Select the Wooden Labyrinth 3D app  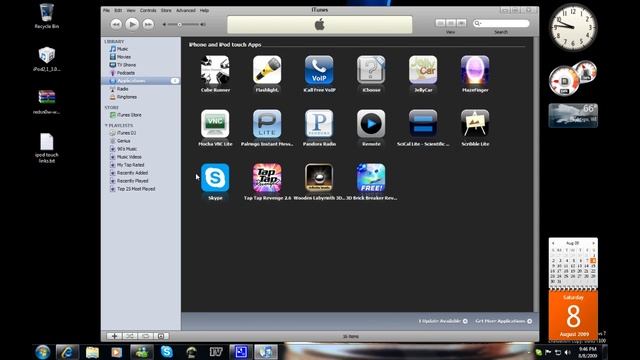[x=319, y=178]
